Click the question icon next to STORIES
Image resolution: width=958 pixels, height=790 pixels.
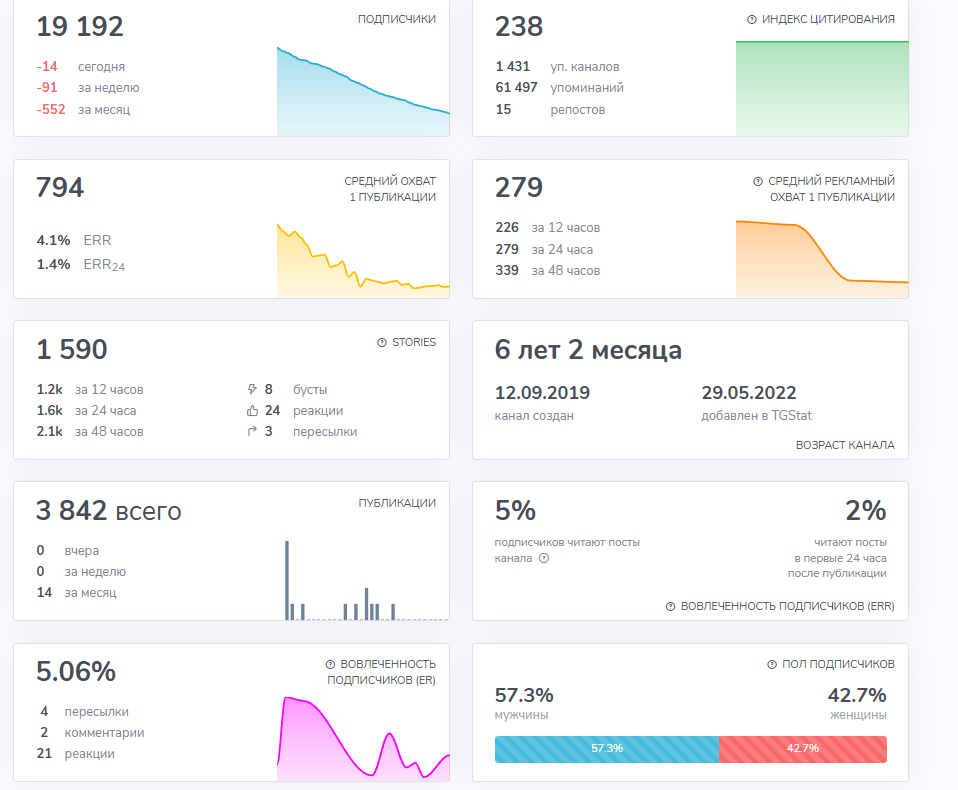382,342
